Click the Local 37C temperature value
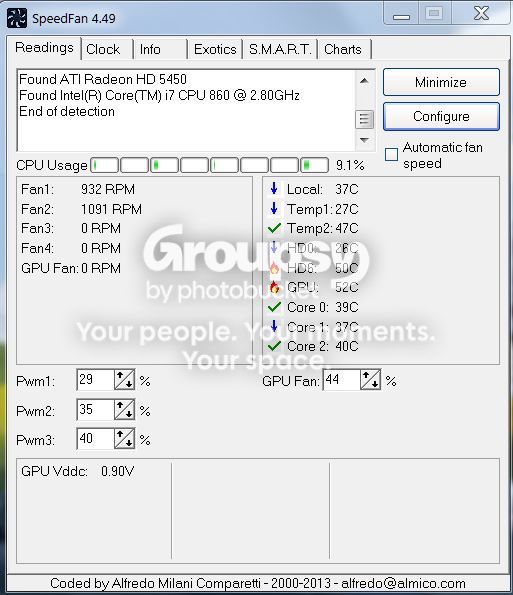This screenshot has height=595, width=513. click(x=347, y=189)
